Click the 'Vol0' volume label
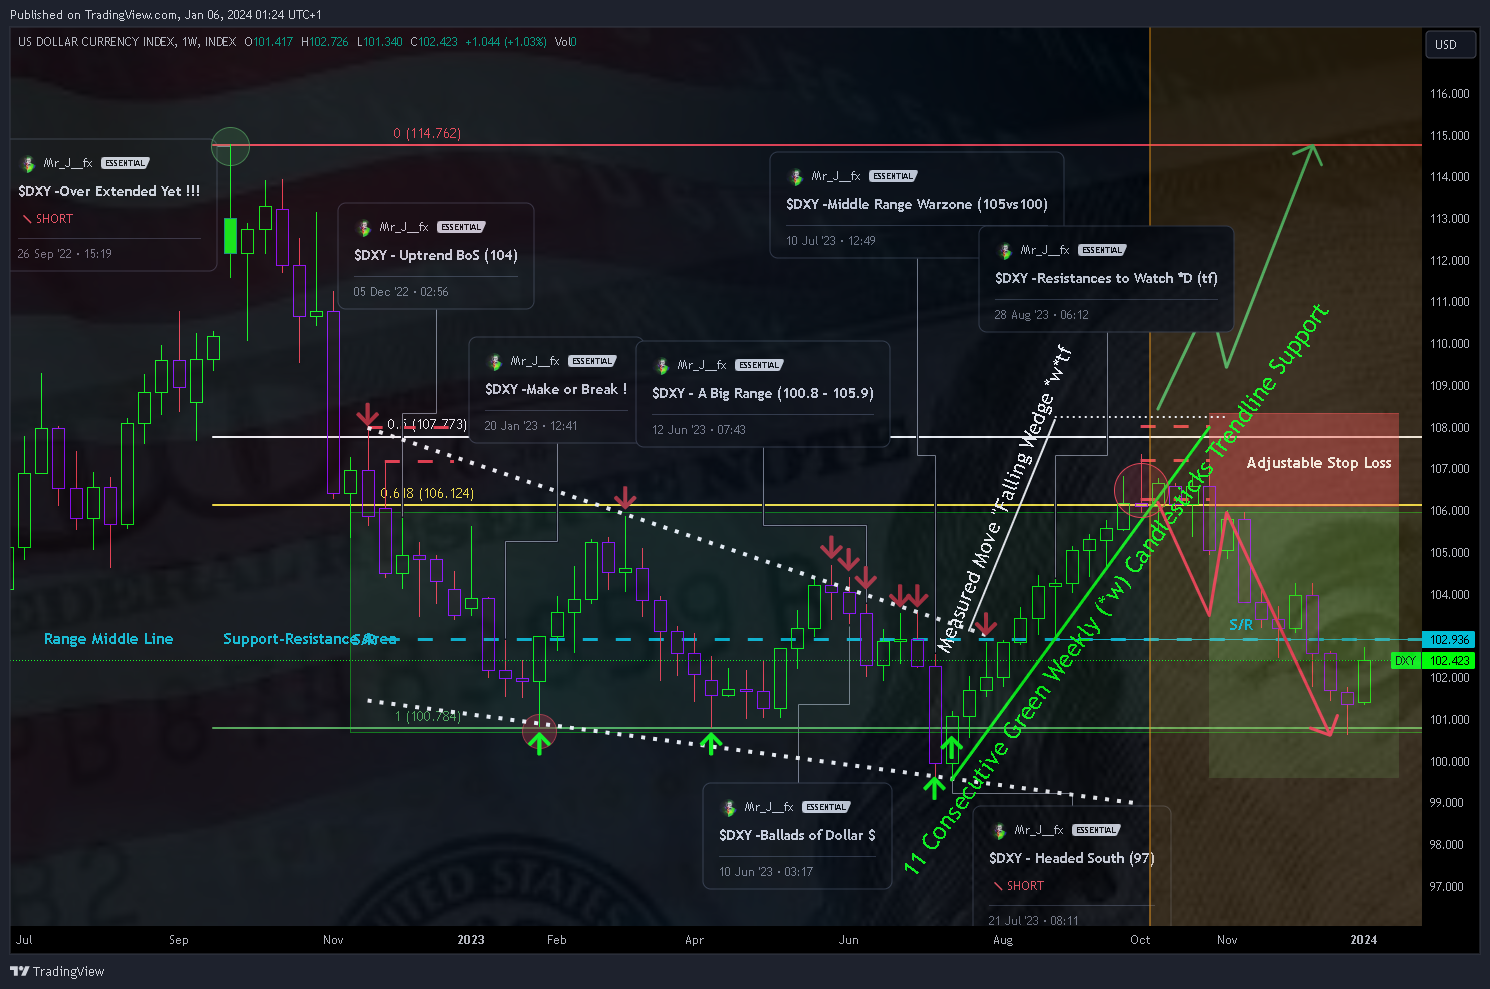1490x989 pixels. click(x=565, y=42)
